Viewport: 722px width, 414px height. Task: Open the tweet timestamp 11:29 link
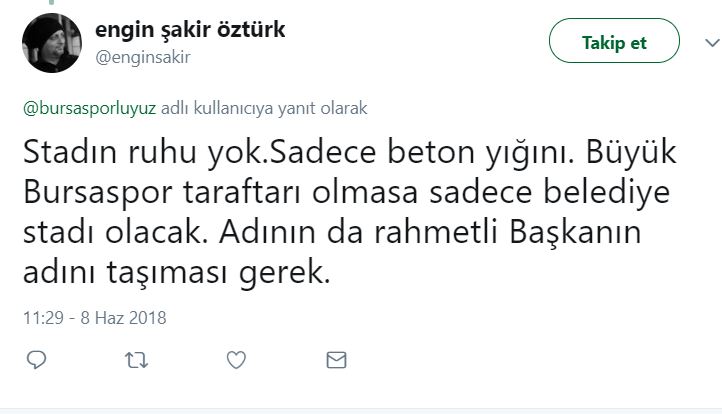point(42,318)
